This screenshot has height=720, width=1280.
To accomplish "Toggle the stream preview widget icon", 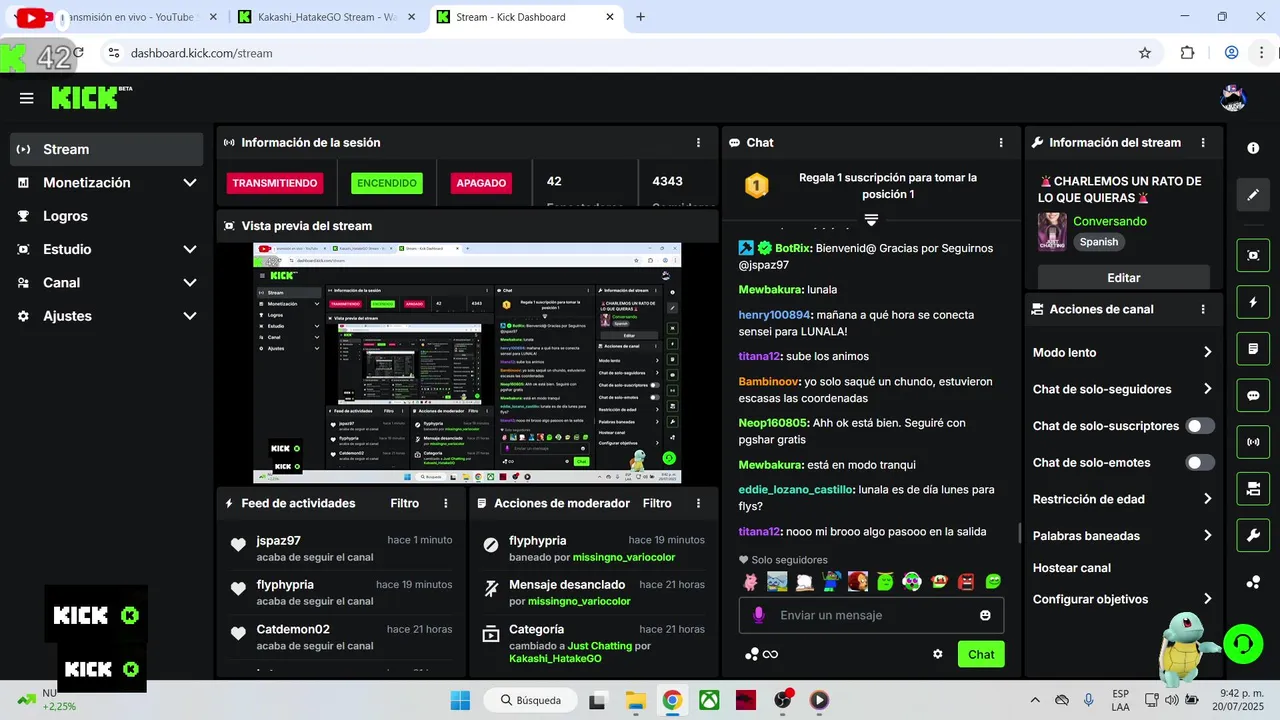I will (1253, 255).
